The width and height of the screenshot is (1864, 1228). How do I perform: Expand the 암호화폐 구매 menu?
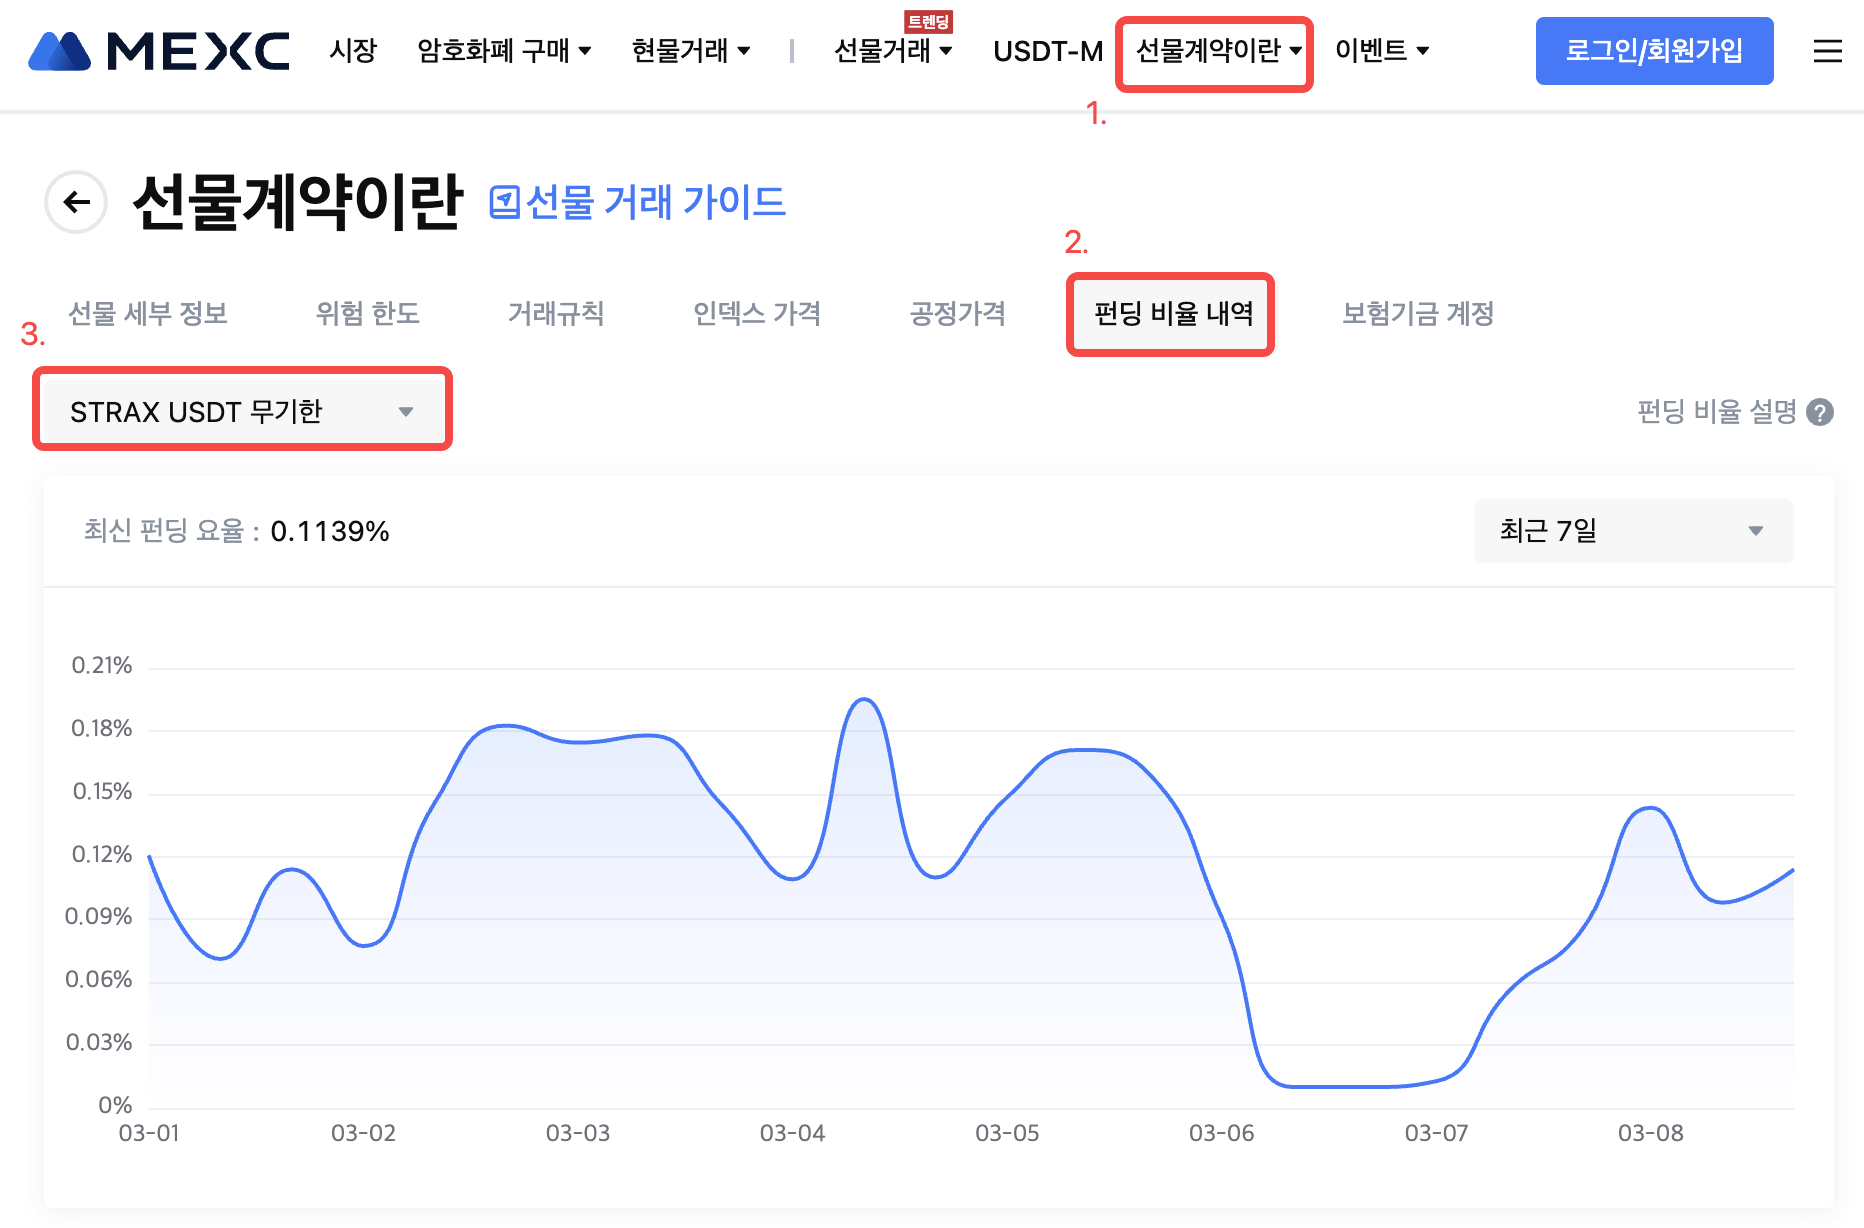(x=504, y=51)
